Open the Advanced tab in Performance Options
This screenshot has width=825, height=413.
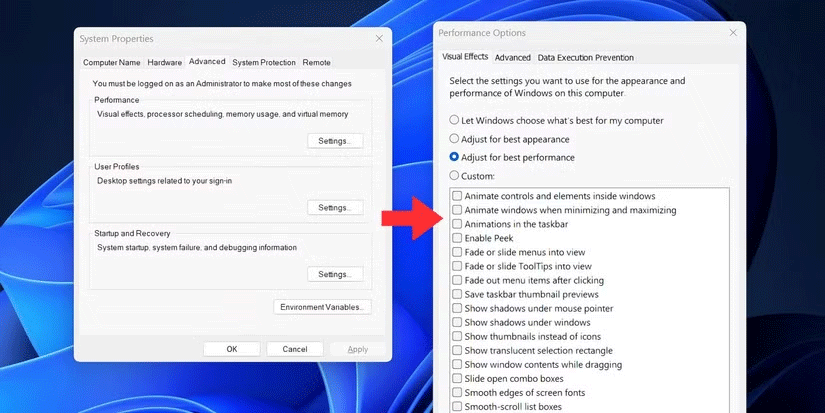[x=513, y=57]
